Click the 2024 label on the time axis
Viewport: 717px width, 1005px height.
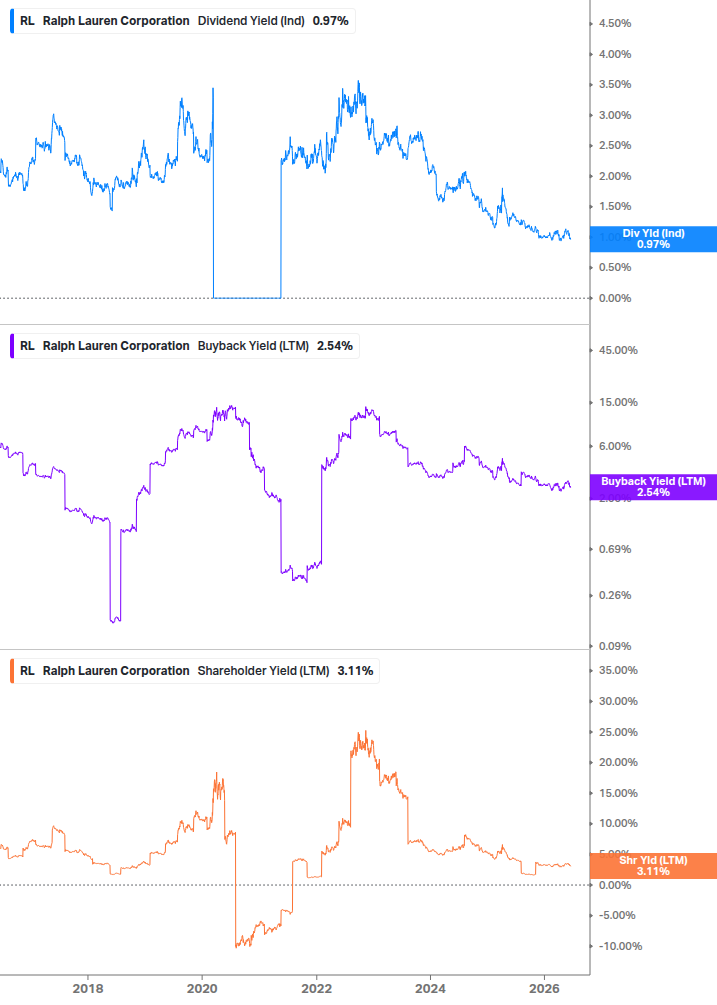pyautogui.click(x=430, y=988)
